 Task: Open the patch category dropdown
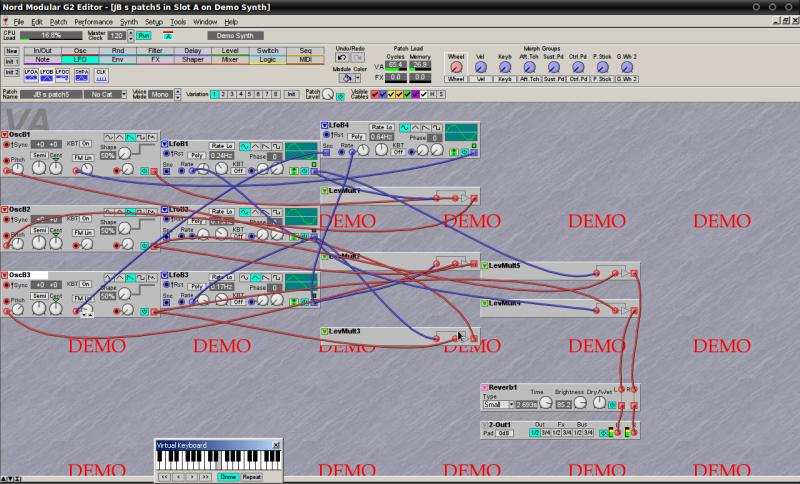pos(123,94)
